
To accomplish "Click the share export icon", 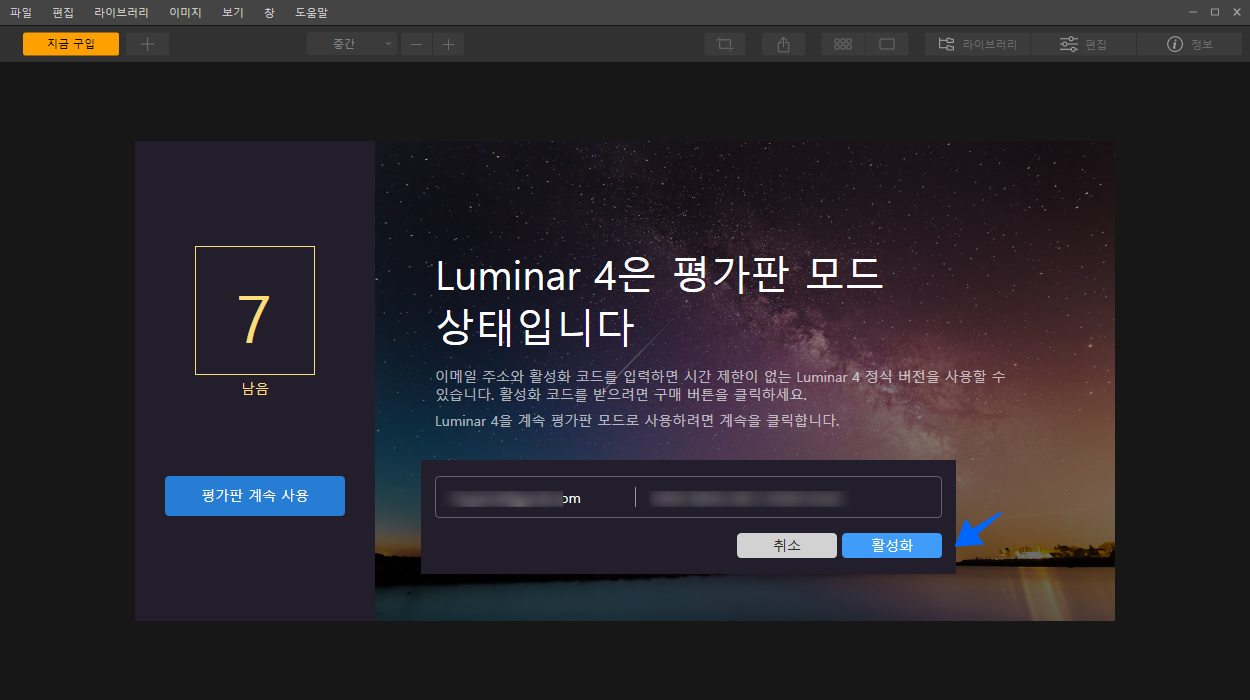I will pos(784,44).
